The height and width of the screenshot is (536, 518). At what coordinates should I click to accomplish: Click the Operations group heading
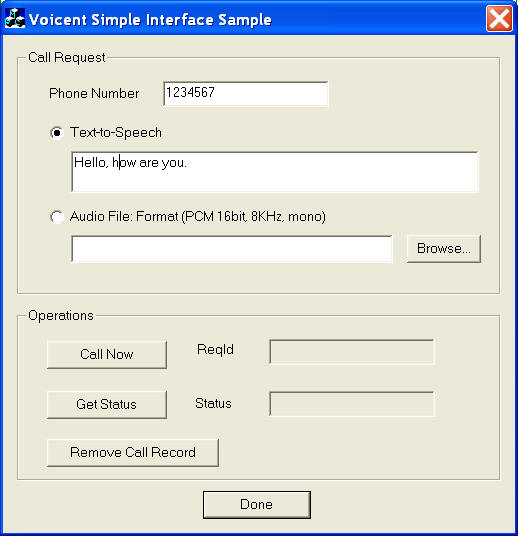(x=61, y=316)
